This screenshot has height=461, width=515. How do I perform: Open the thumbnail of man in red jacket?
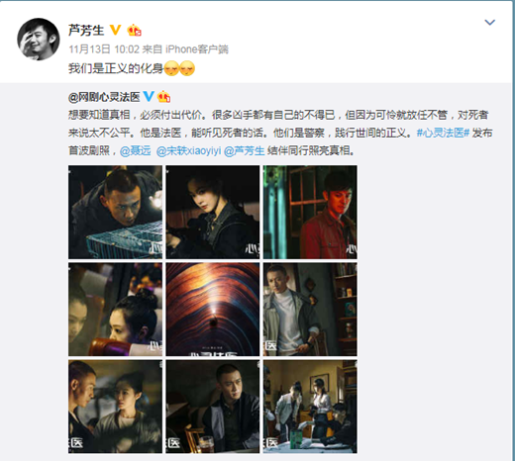[x=310, y=212]
